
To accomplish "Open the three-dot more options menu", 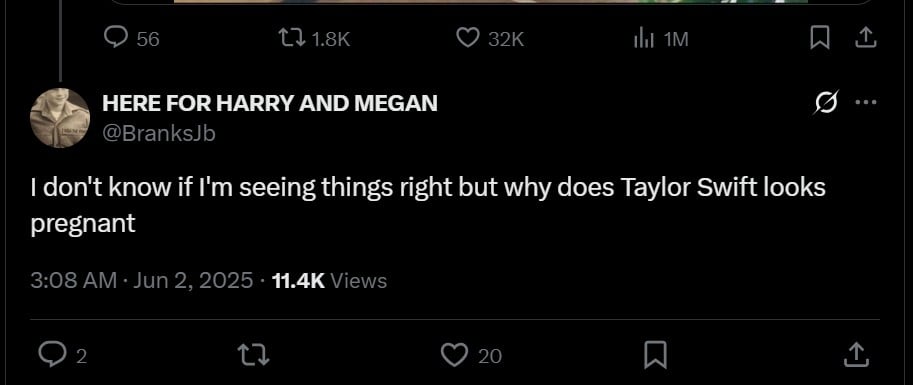I will (x=866, y=102).
